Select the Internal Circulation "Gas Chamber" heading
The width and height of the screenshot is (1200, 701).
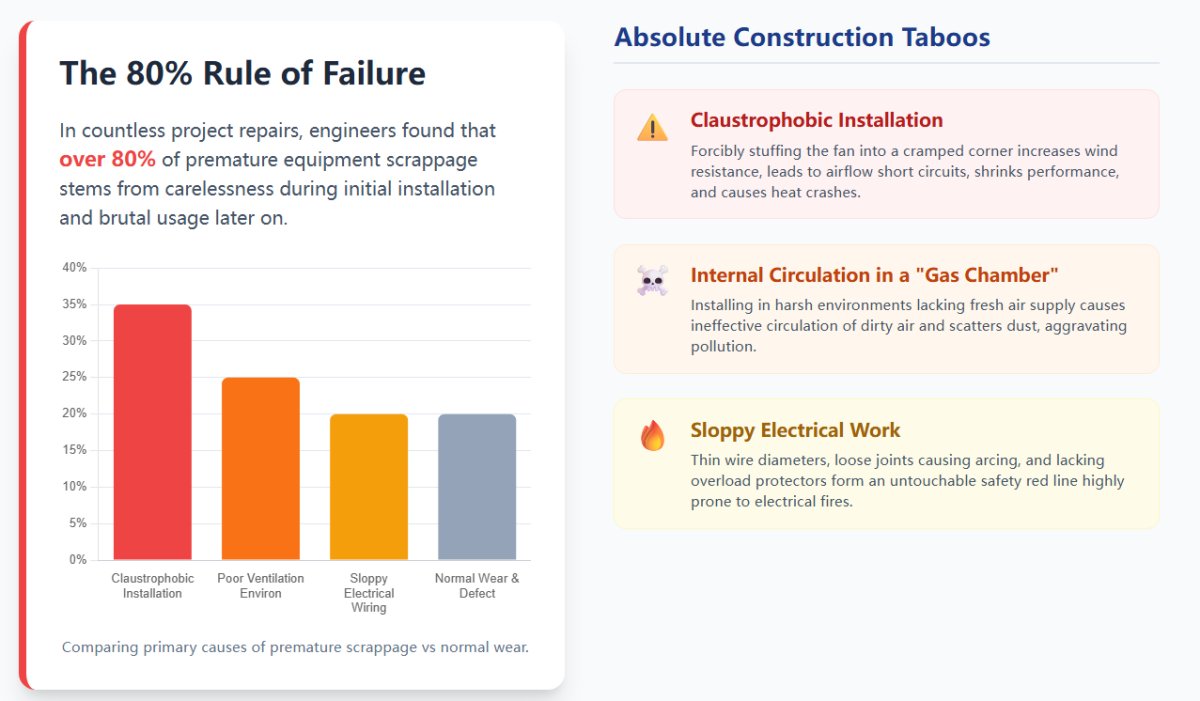click(874, 275)
